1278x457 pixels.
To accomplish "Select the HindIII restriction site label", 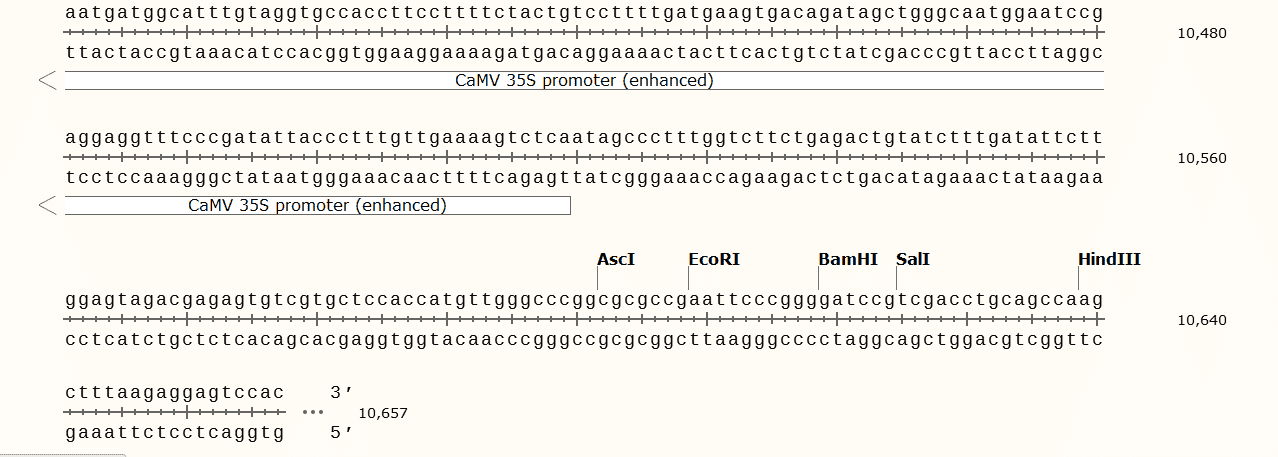I will pos(1109,260).
